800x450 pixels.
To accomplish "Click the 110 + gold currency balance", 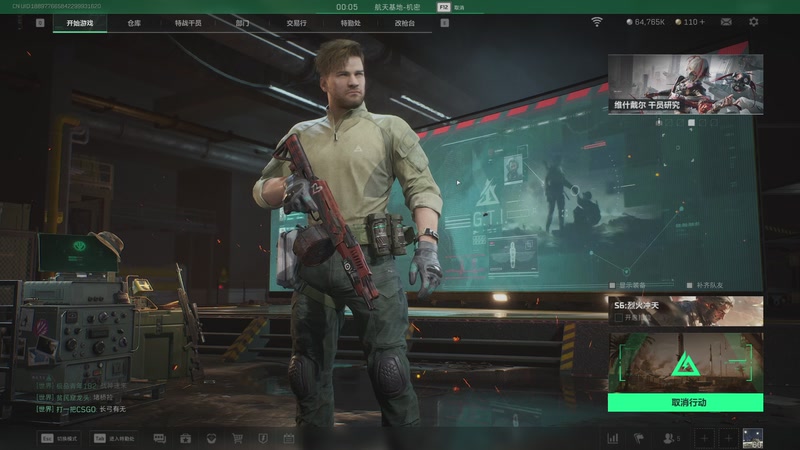I will 690,22.
